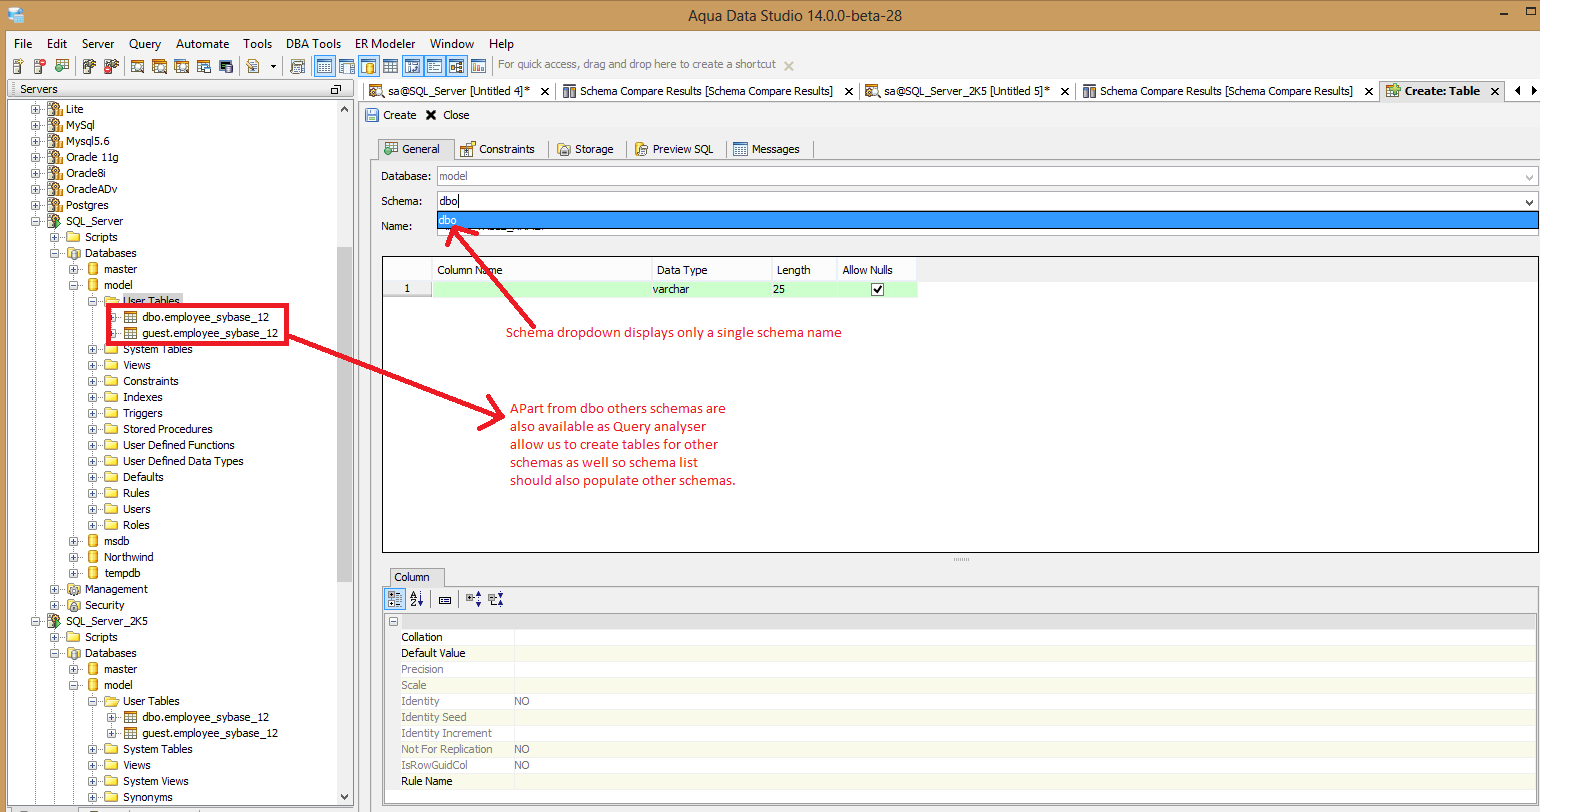1594x812 pixels.
Task: Expand the MySql server node
Action: point(36,125)
